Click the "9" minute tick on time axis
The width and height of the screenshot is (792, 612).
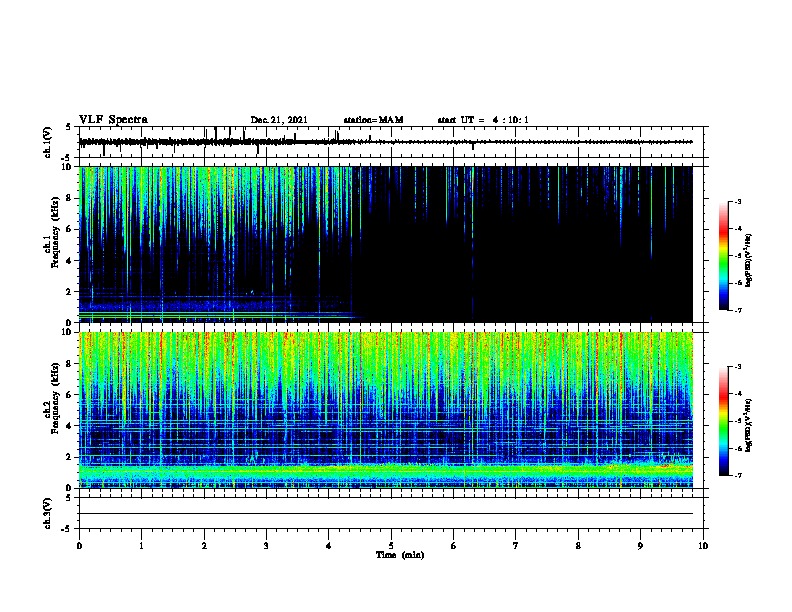pos(640,546)
